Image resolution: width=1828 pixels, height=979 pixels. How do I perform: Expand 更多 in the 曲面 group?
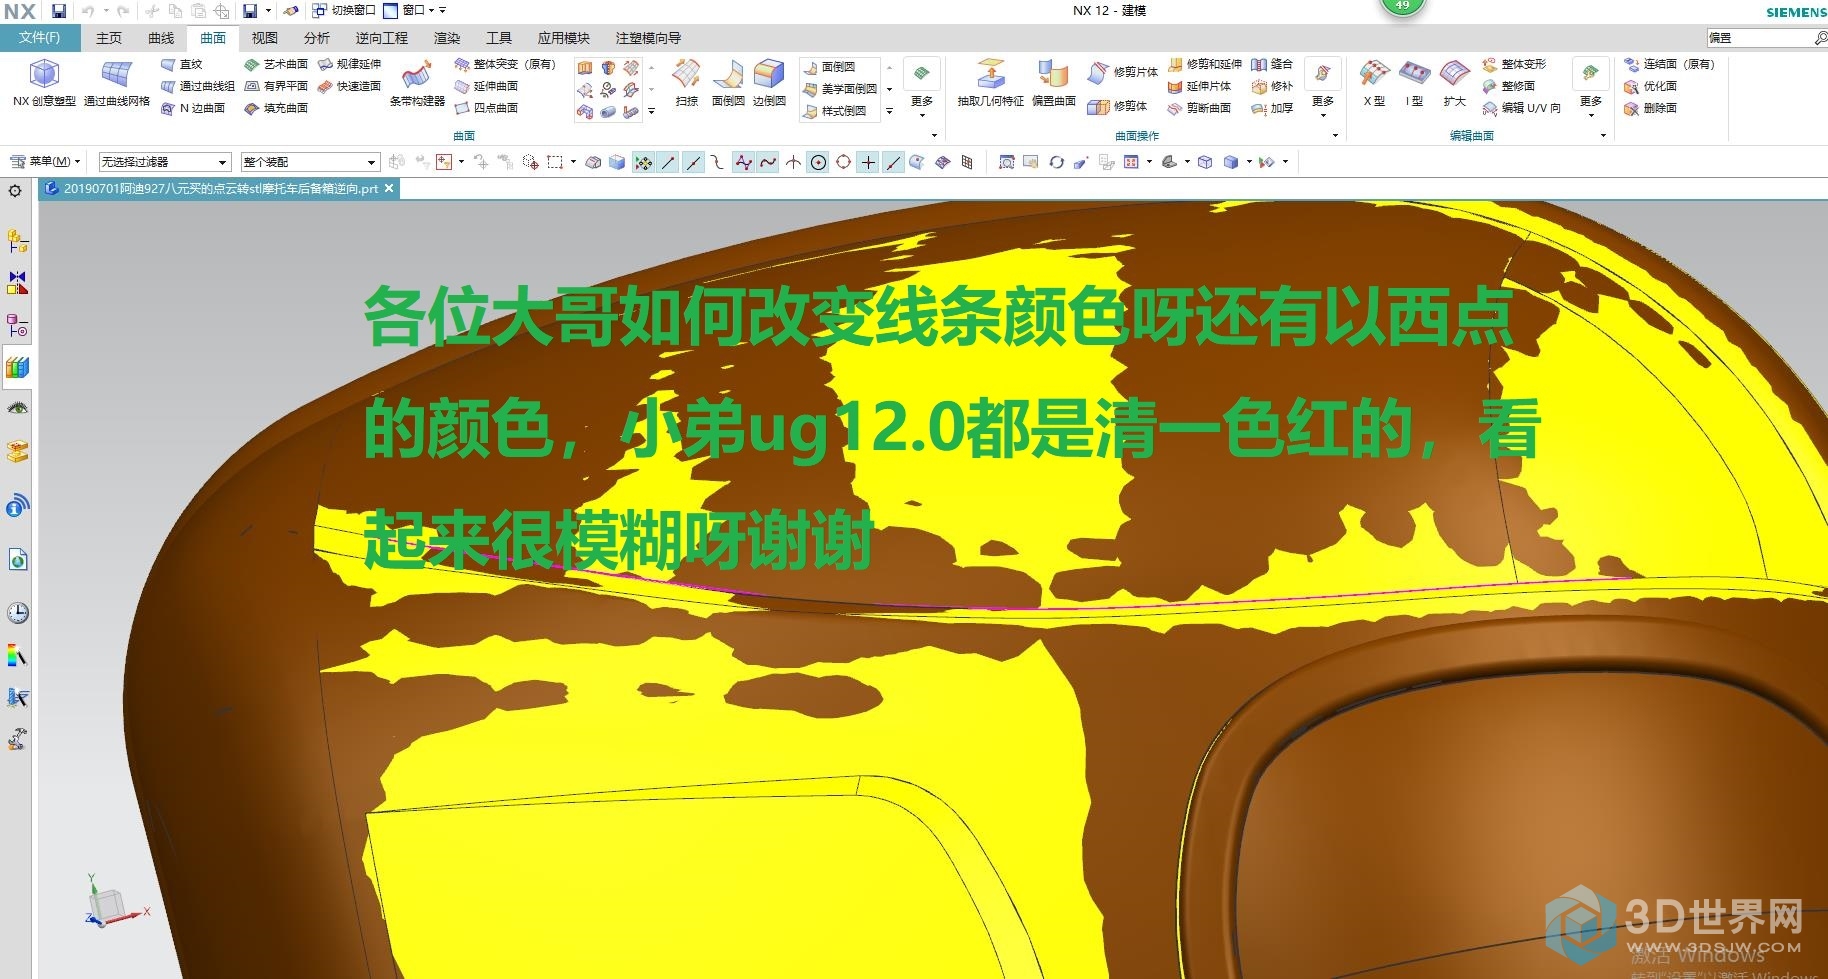[x=922, y=88]
